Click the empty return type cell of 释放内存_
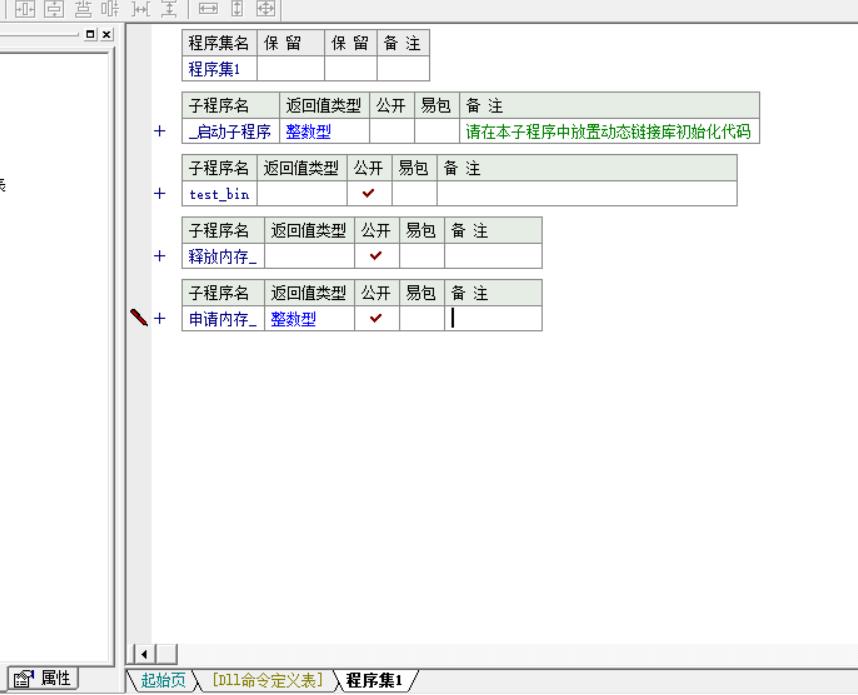 click(310, 256)
